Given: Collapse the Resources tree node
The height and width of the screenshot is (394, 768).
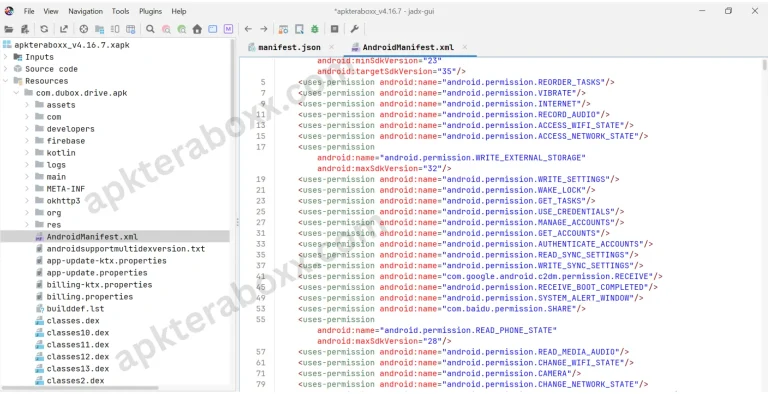Looking at the screenshot, I should 5,81.
